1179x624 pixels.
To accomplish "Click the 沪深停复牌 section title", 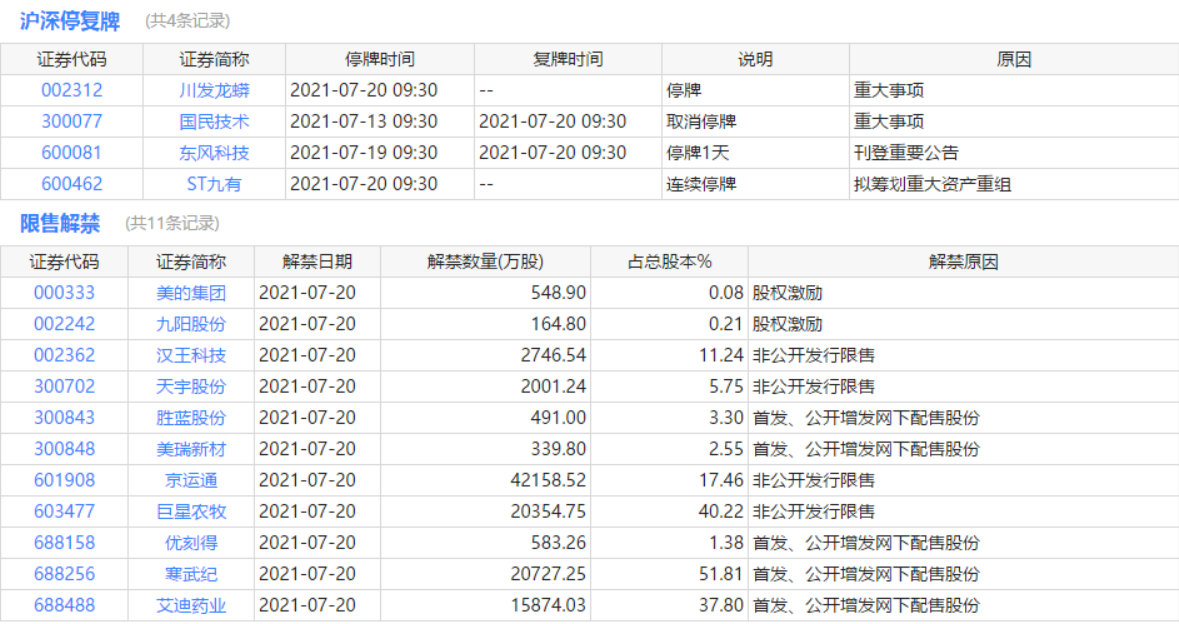I will (x=70, y=20).
